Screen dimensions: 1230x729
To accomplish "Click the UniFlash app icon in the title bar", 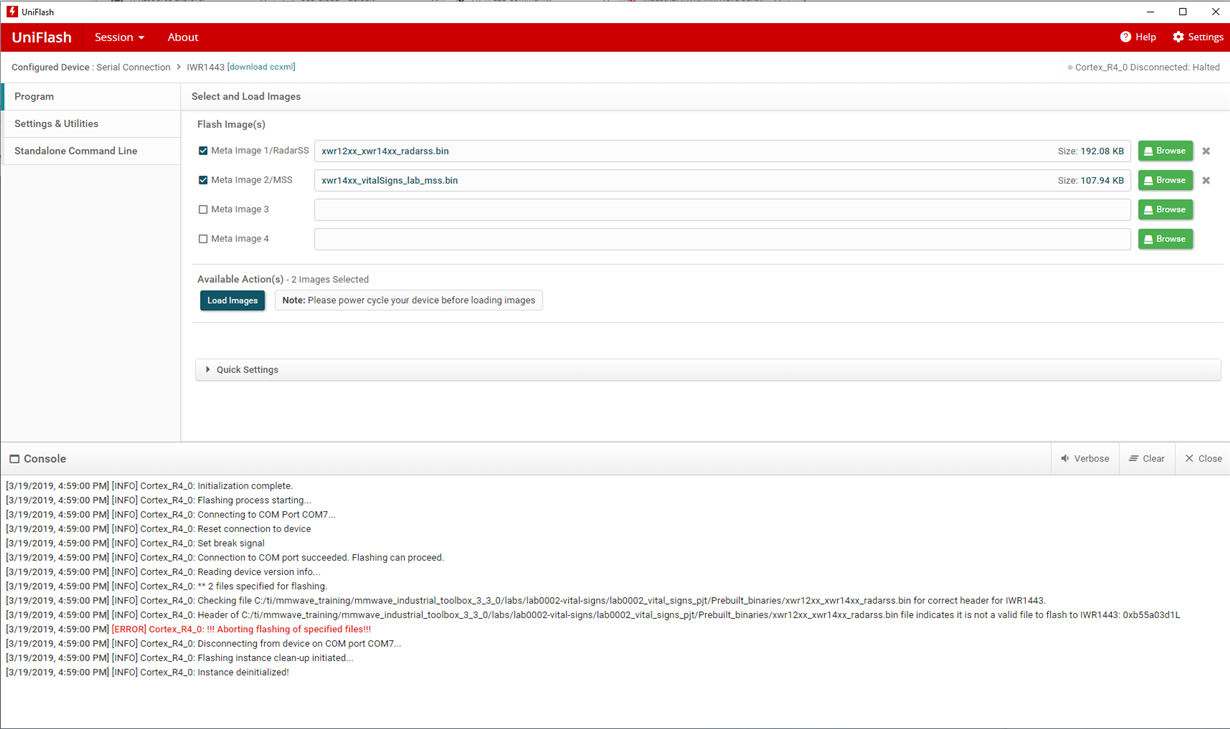I will (x=12, y=11).
